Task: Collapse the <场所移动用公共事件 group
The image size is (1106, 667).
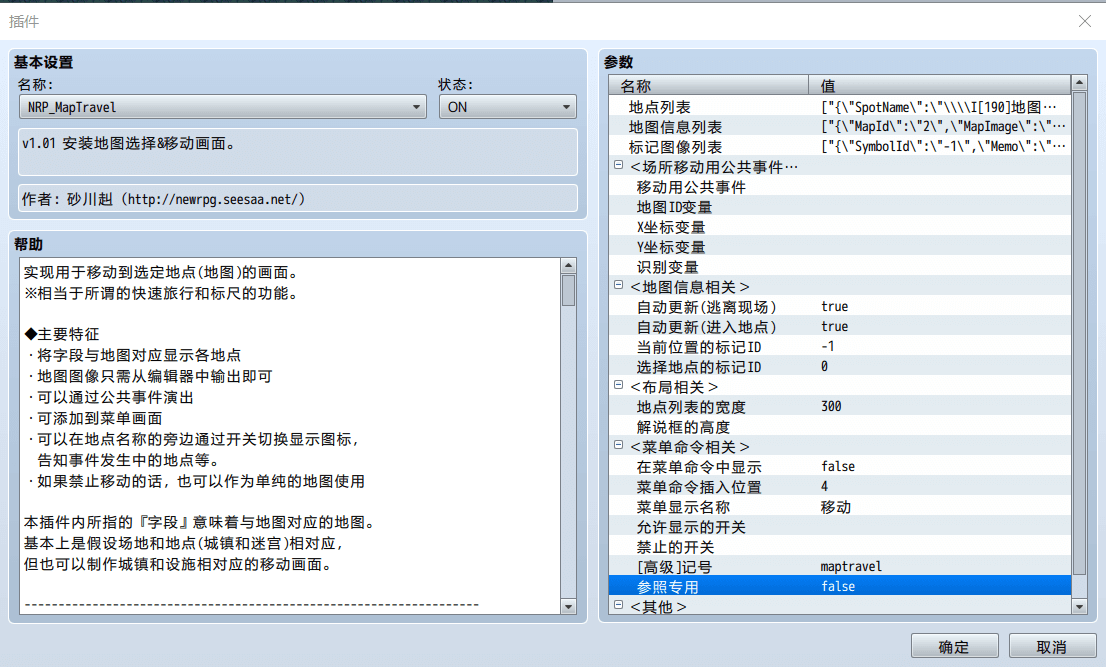Action: coord(619,165)
